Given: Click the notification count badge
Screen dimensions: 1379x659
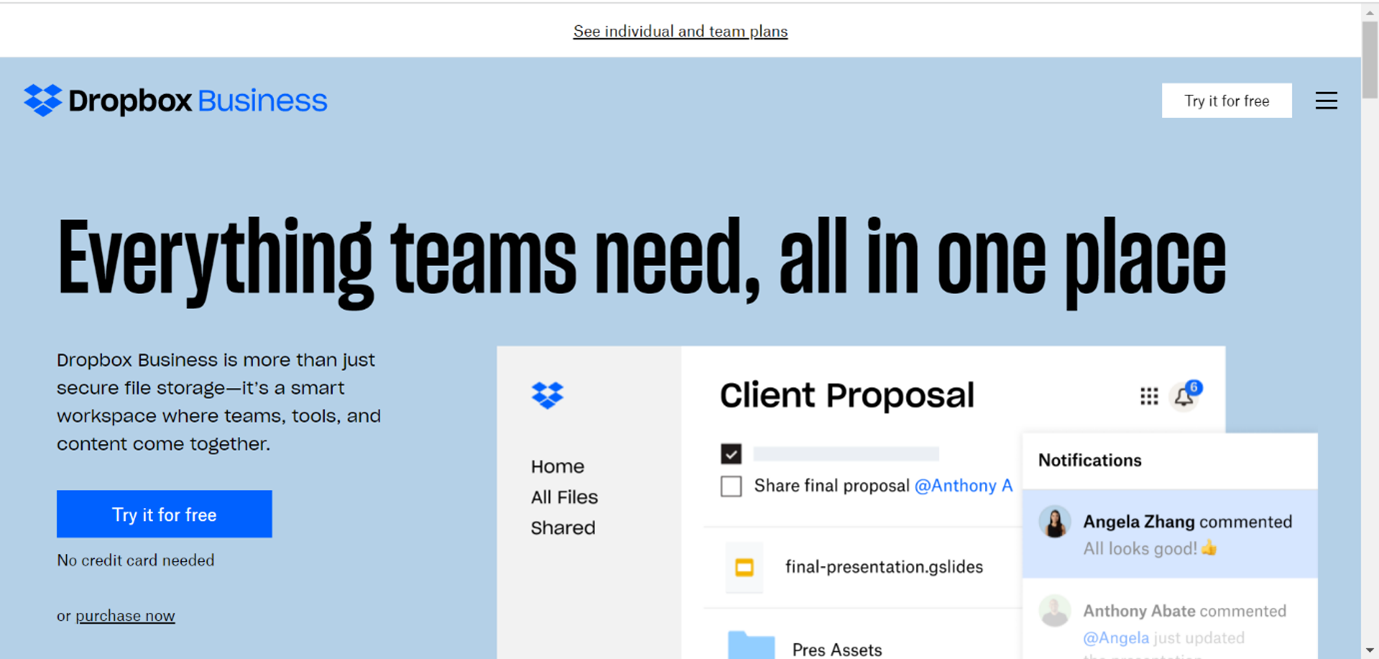Looking at the screenshot, I should pyautogui.click(x=1194, y=387).
